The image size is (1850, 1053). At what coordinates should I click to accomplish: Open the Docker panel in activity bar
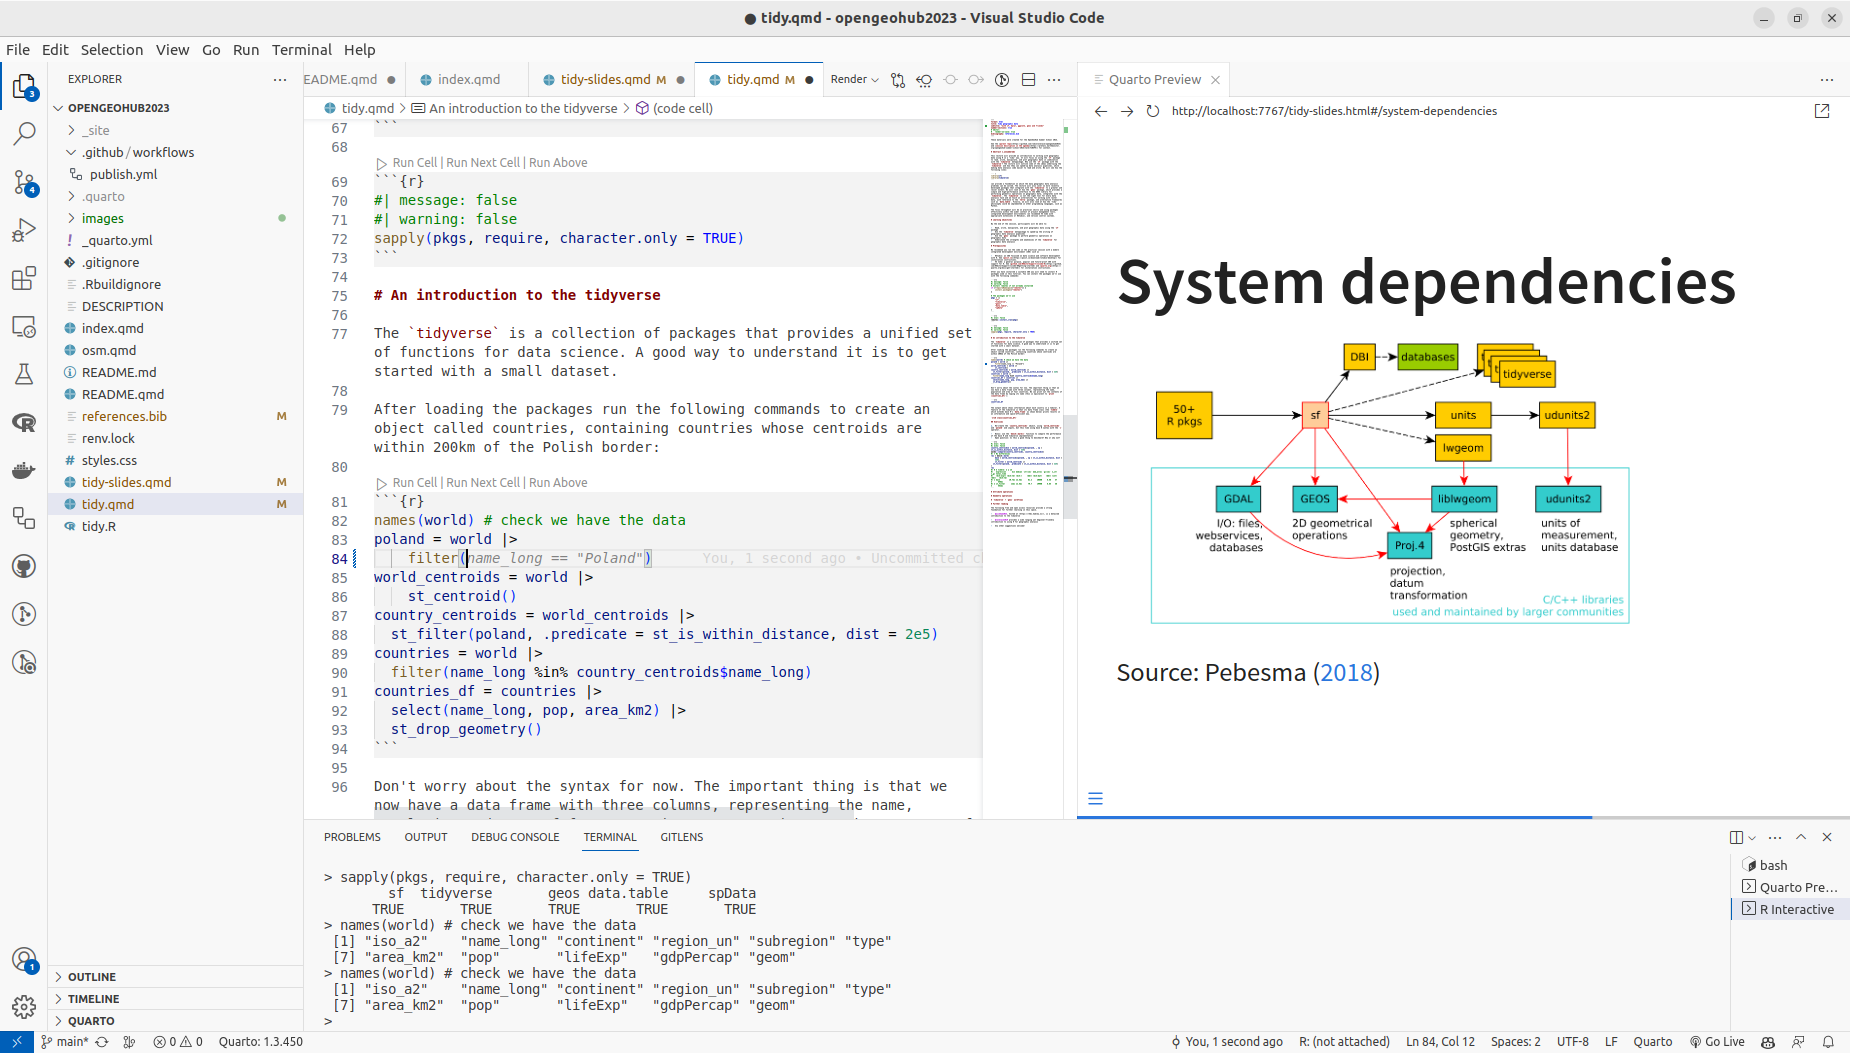point(24,470)
